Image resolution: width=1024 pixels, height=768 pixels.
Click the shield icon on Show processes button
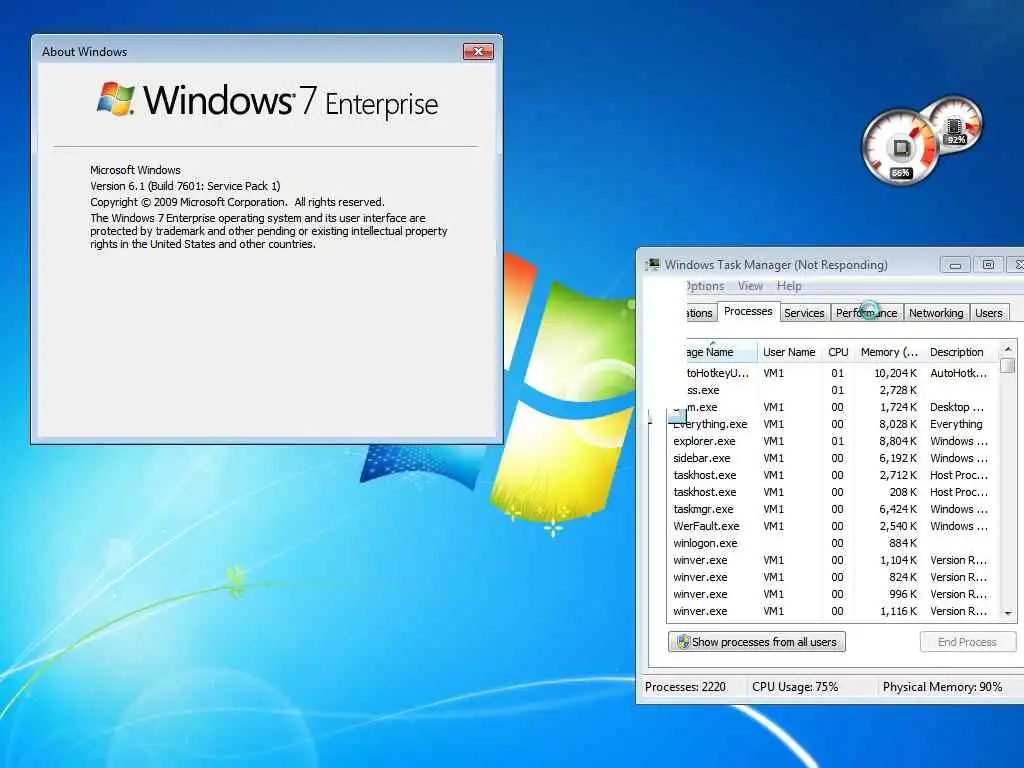point(683,641)
